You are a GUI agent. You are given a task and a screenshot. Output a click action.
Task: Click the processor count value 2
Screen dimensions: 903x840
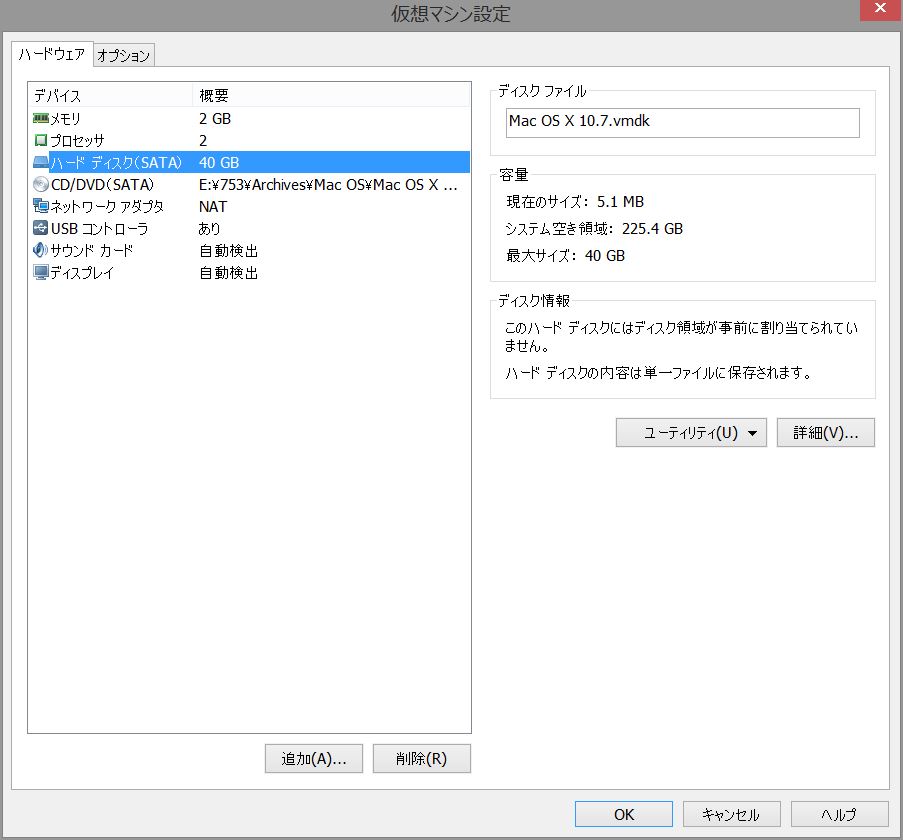click(x=203, y=140)
